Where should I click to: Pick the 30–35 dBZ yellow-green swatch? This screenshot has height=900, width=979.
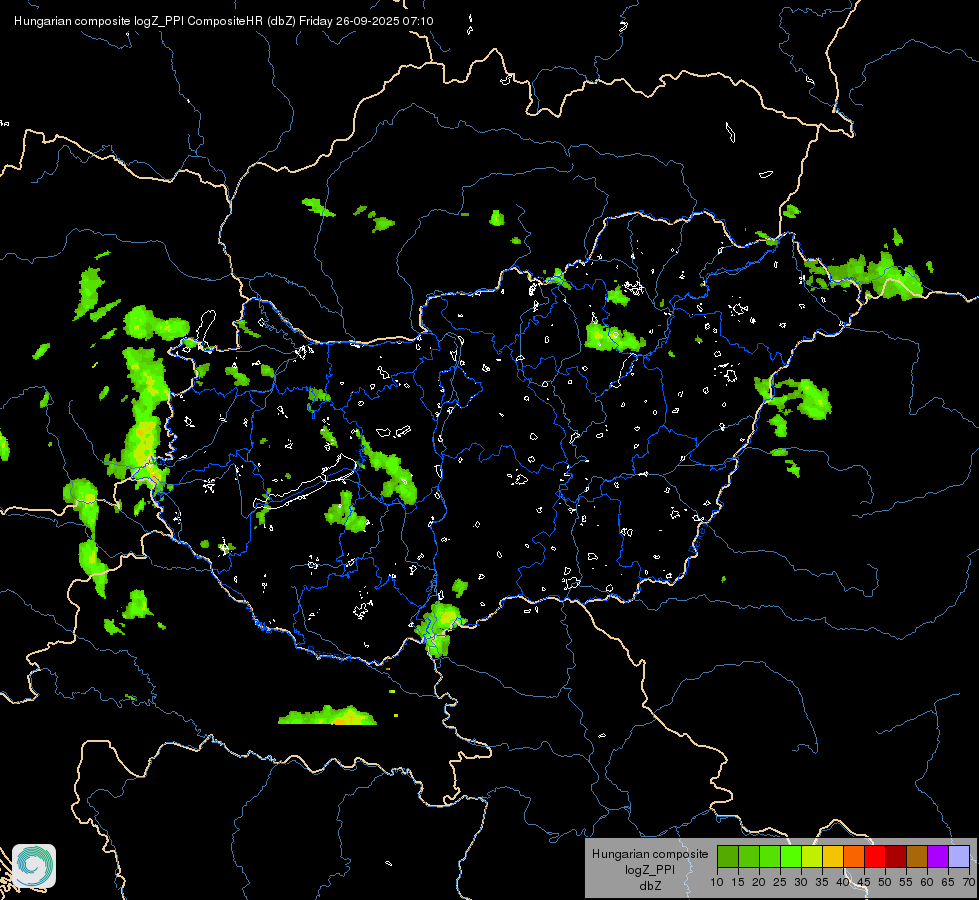[812, 856]
